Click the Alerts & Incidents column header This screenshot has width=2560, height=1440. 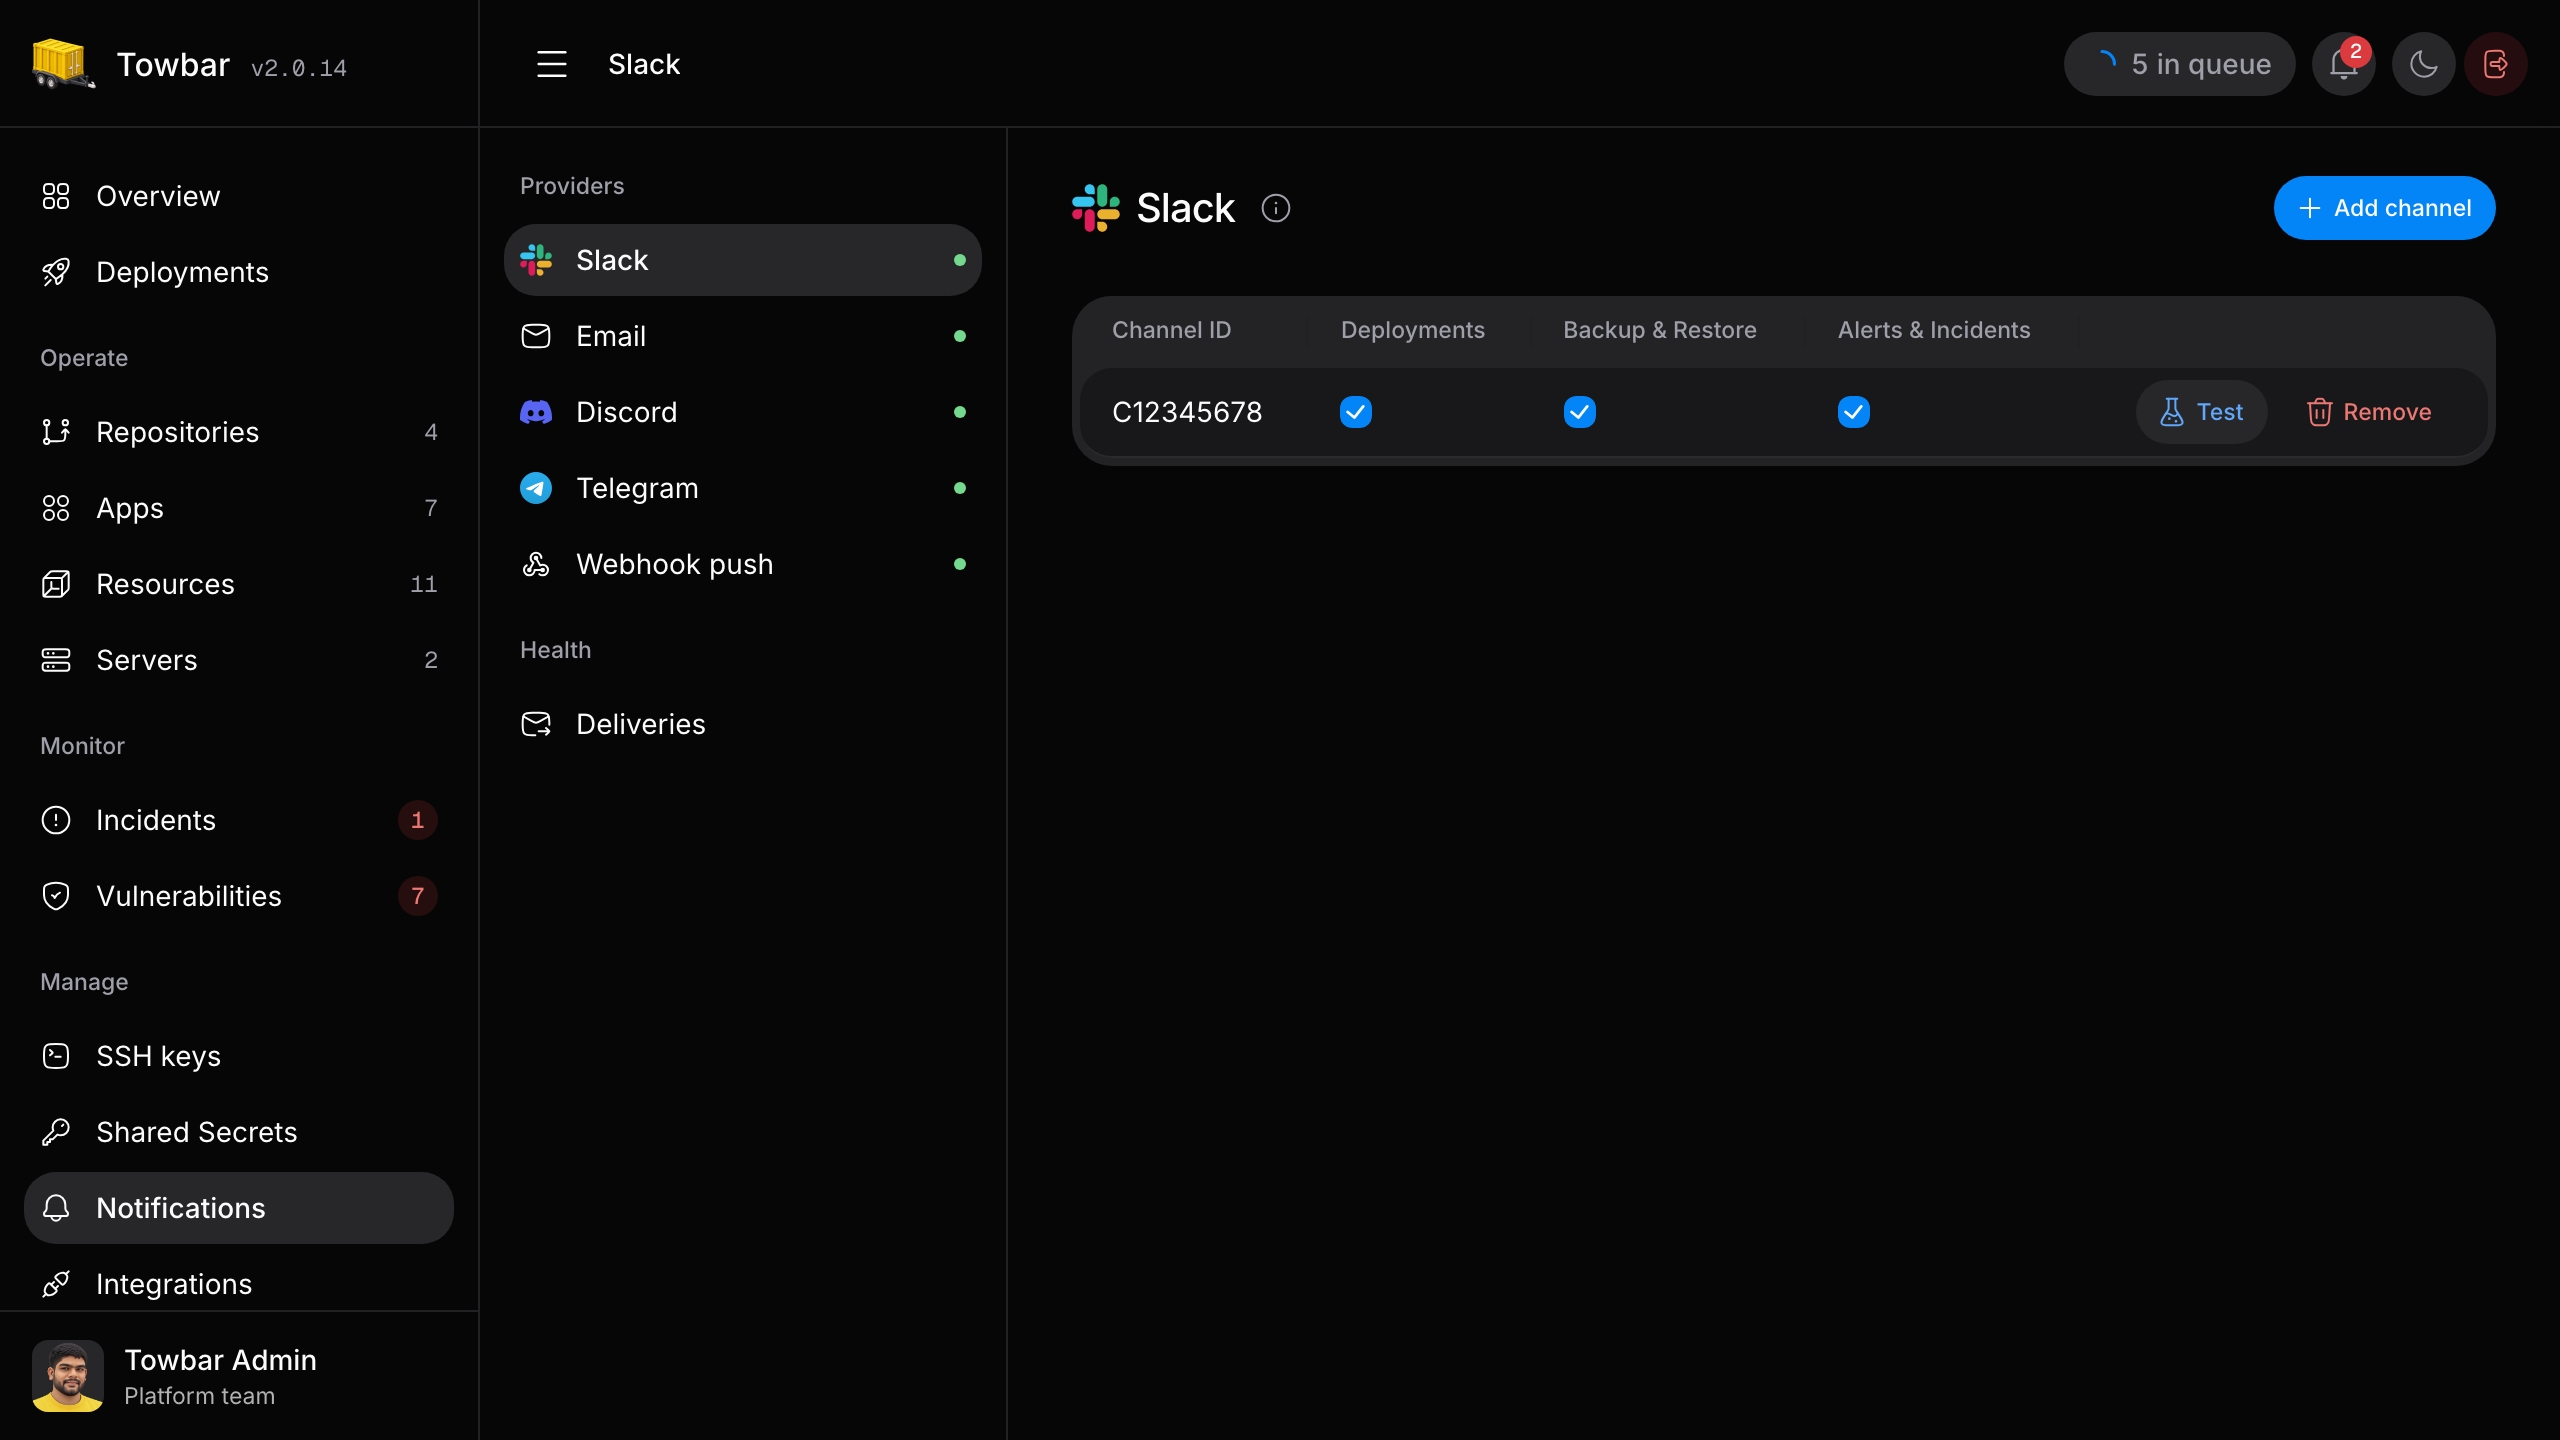(1934, 330)
